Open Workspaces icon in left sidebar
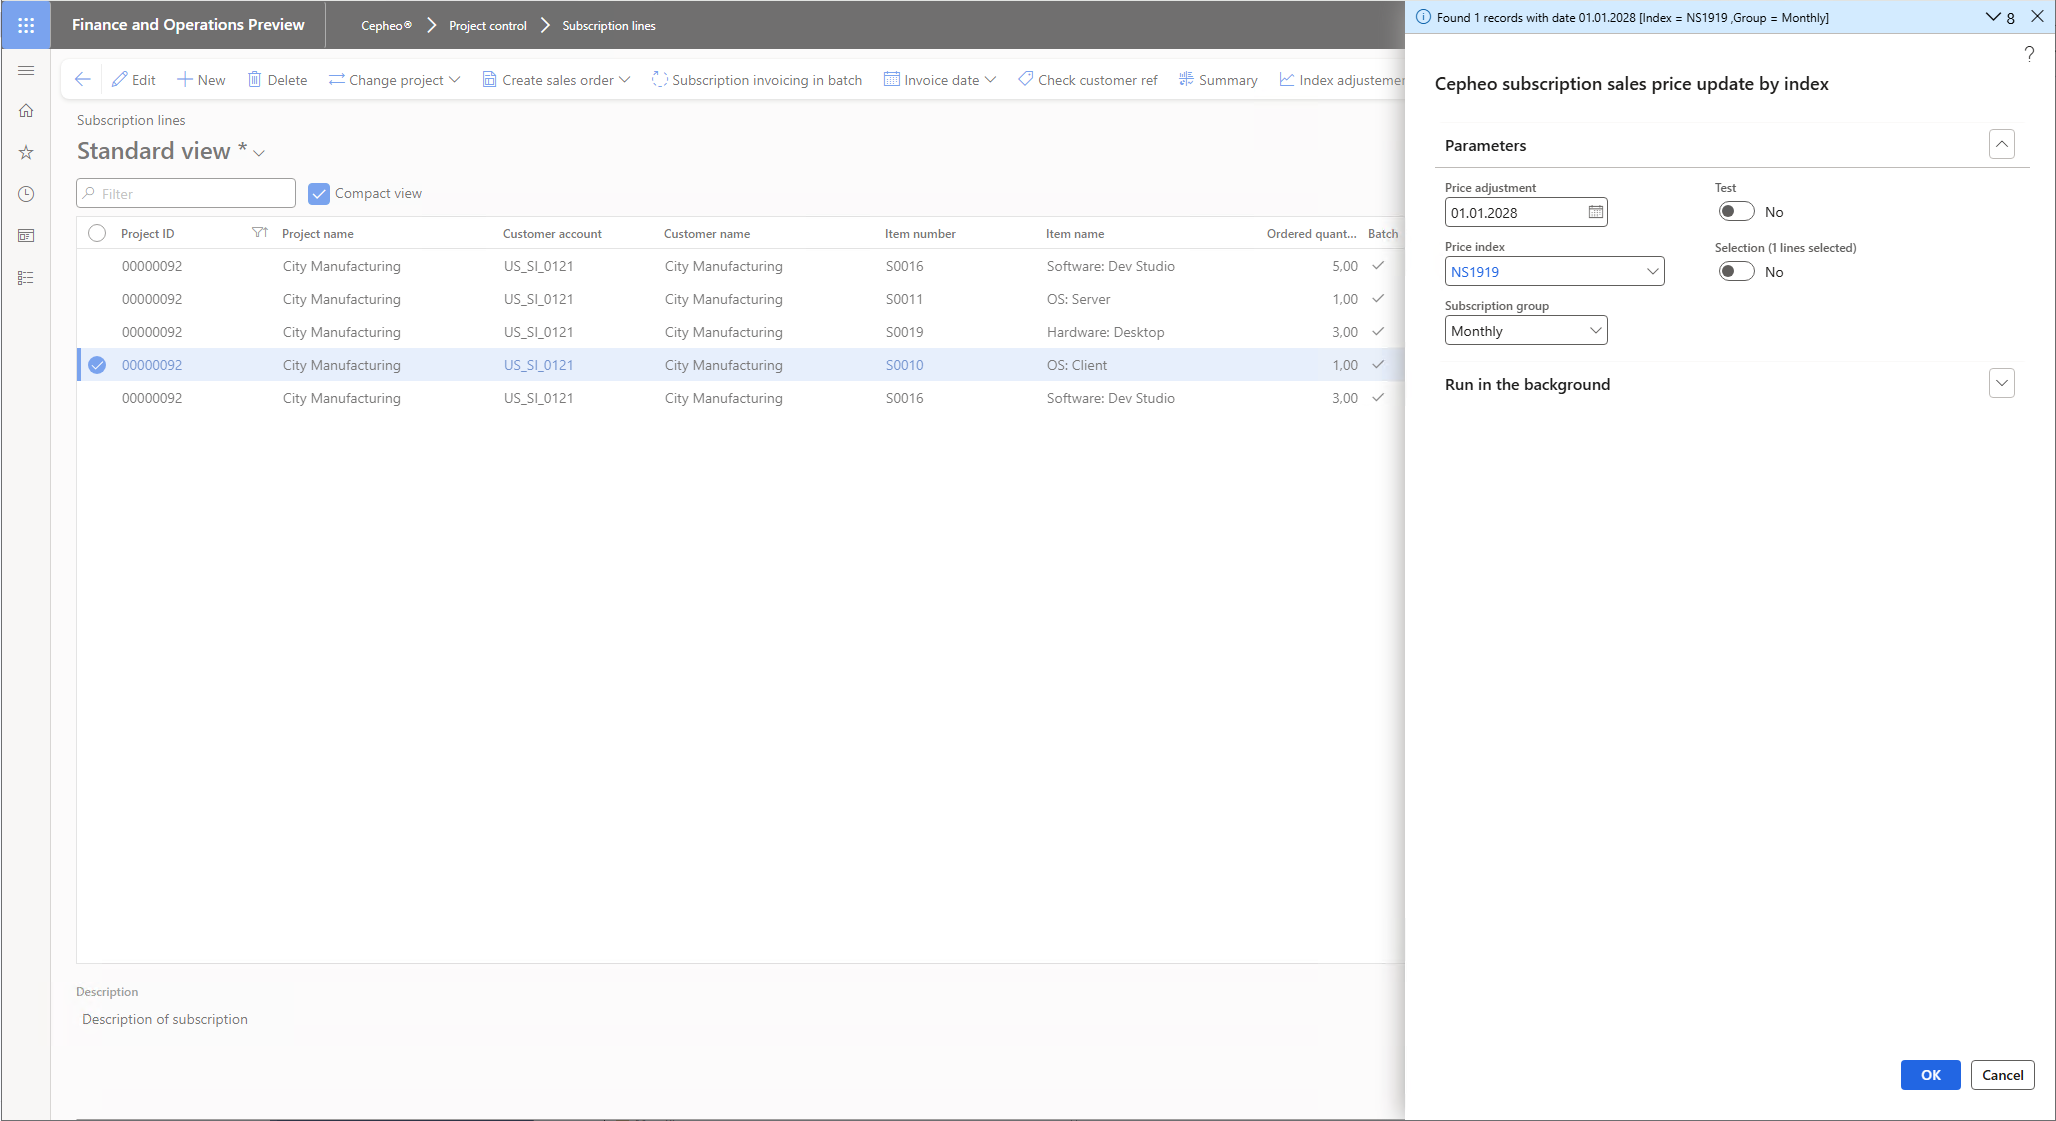 click(26, 236)
